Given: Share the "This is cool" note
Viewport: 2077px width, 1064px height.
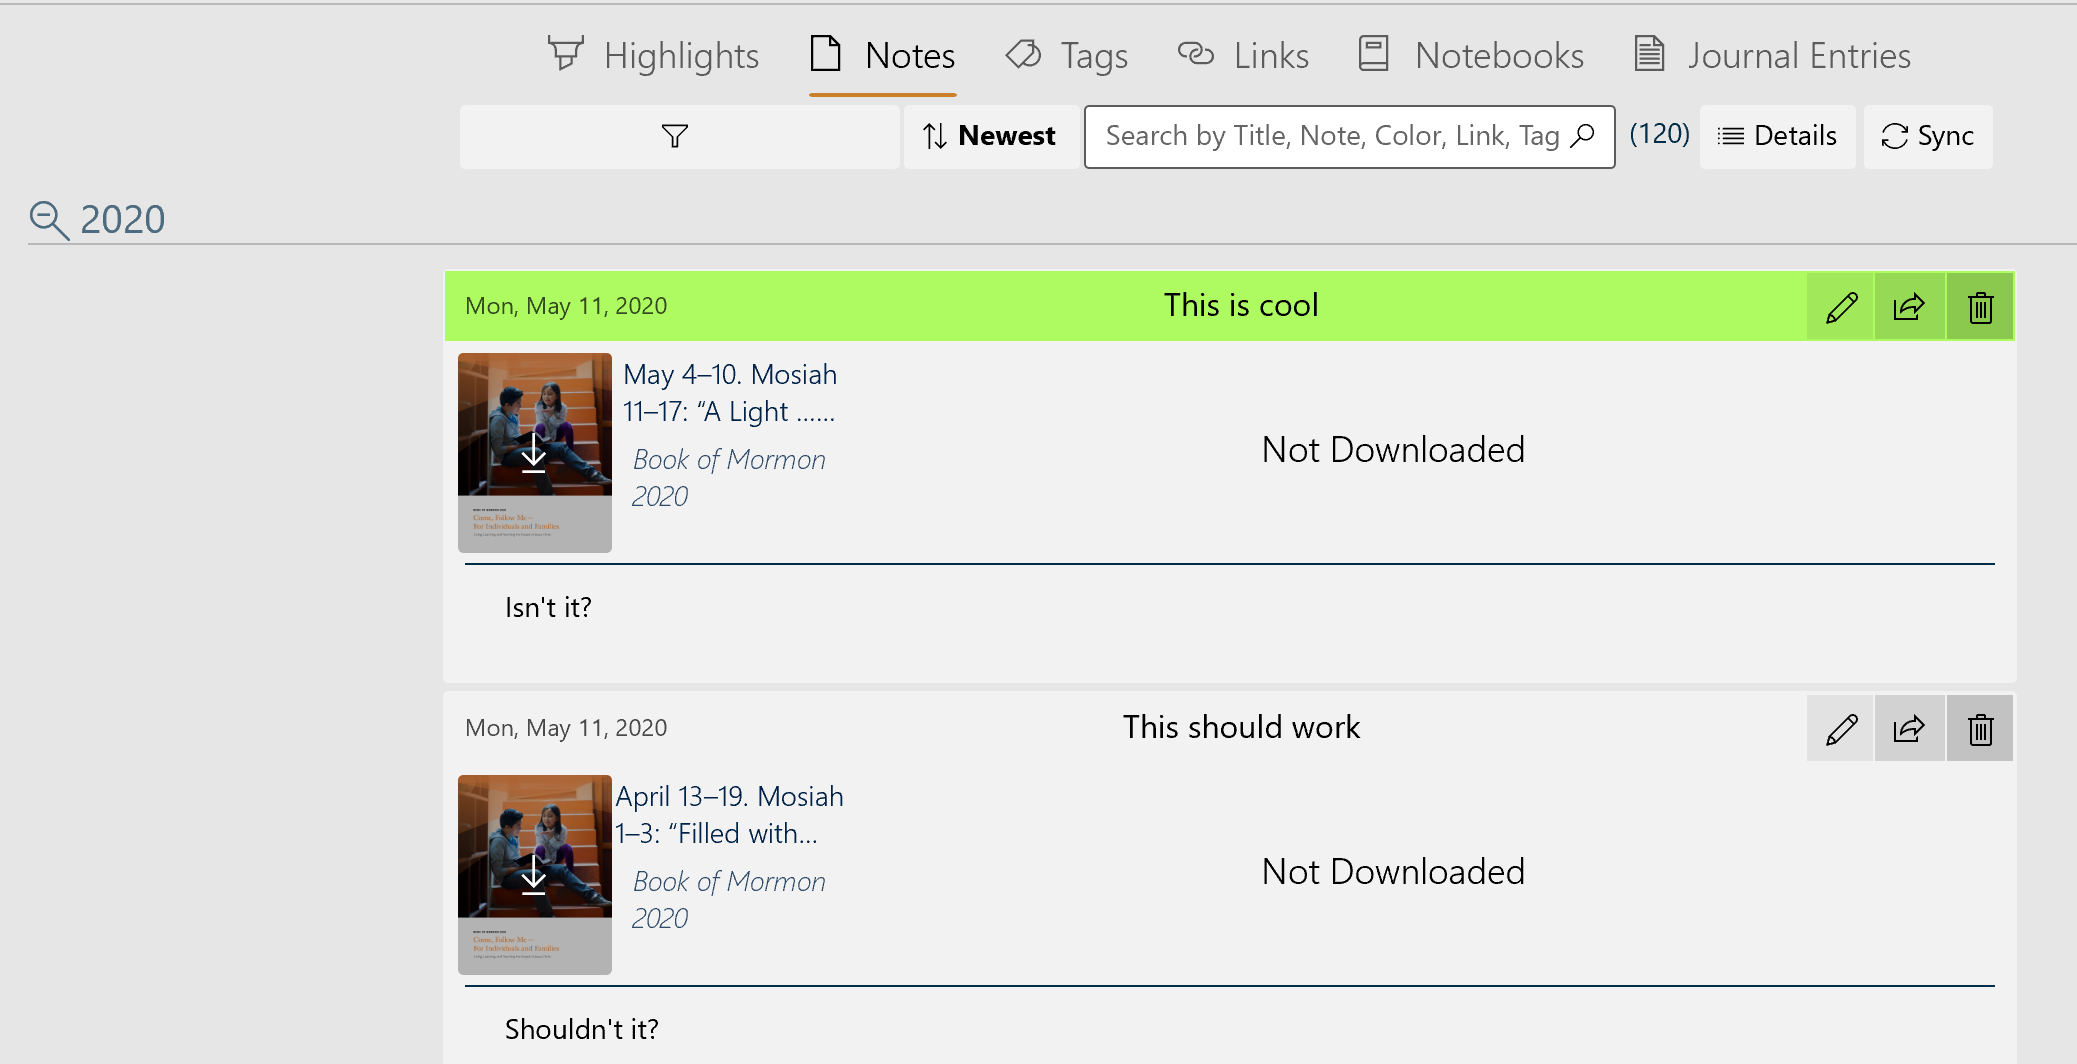Looking at the screenshot, I should pos(1909,306).
